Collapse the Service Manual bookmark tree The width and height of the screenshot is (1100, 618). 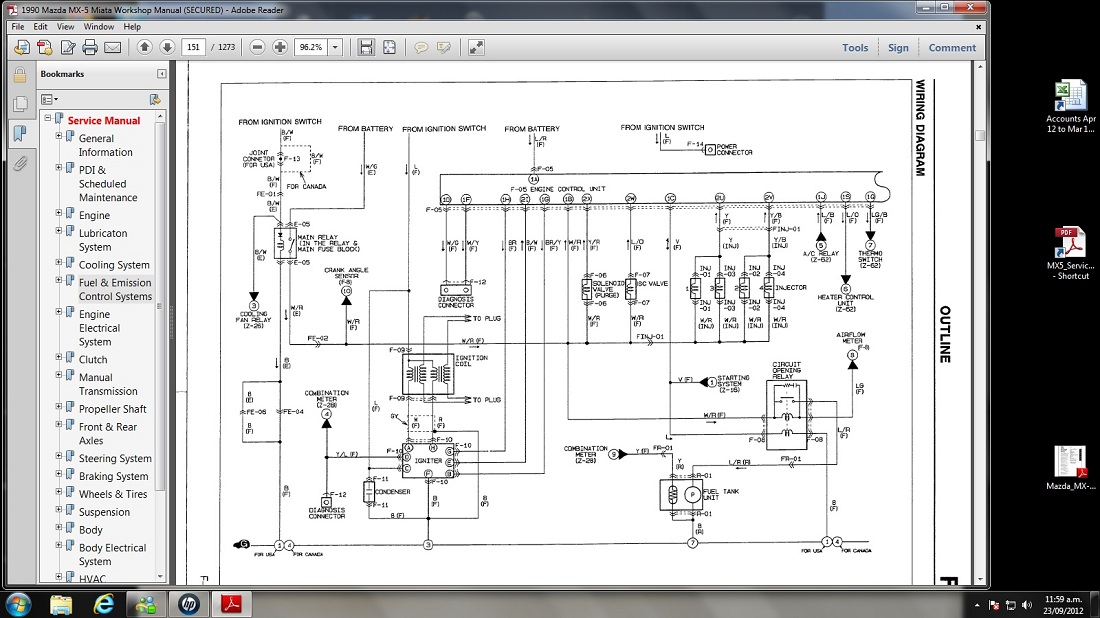48,118
